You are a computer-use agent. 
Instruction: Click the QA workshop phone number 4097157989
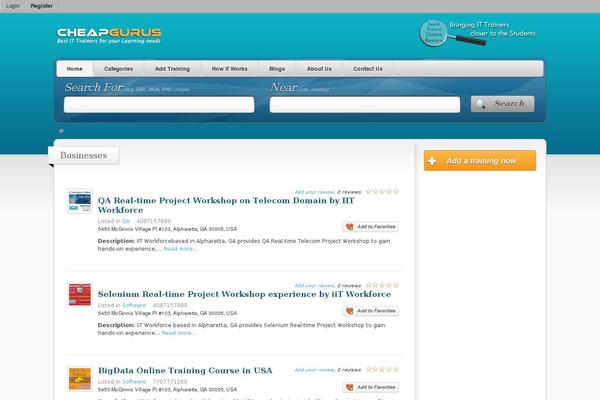[x=153, y=221]
